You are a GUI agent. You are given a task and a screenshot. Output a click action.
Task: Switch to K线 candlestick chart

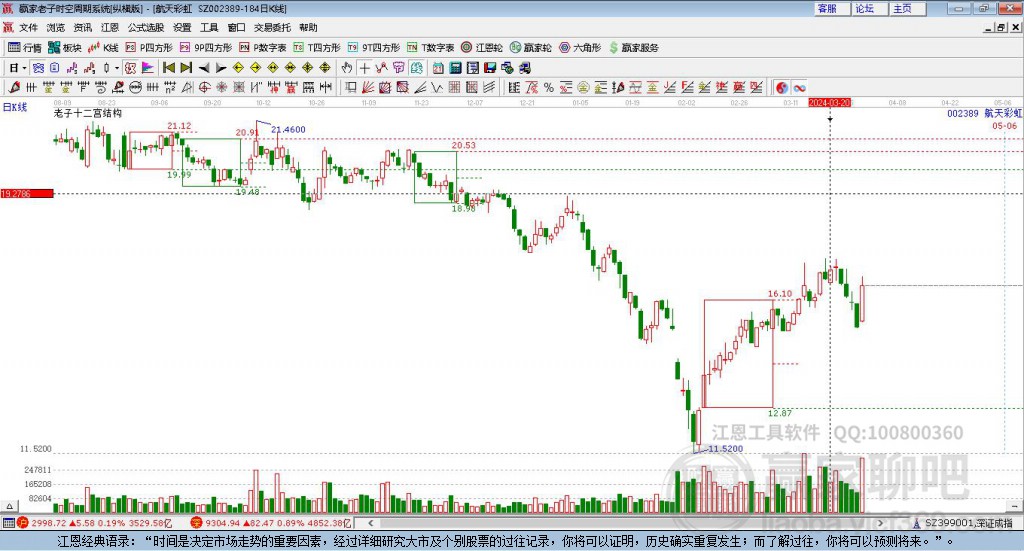103,48
